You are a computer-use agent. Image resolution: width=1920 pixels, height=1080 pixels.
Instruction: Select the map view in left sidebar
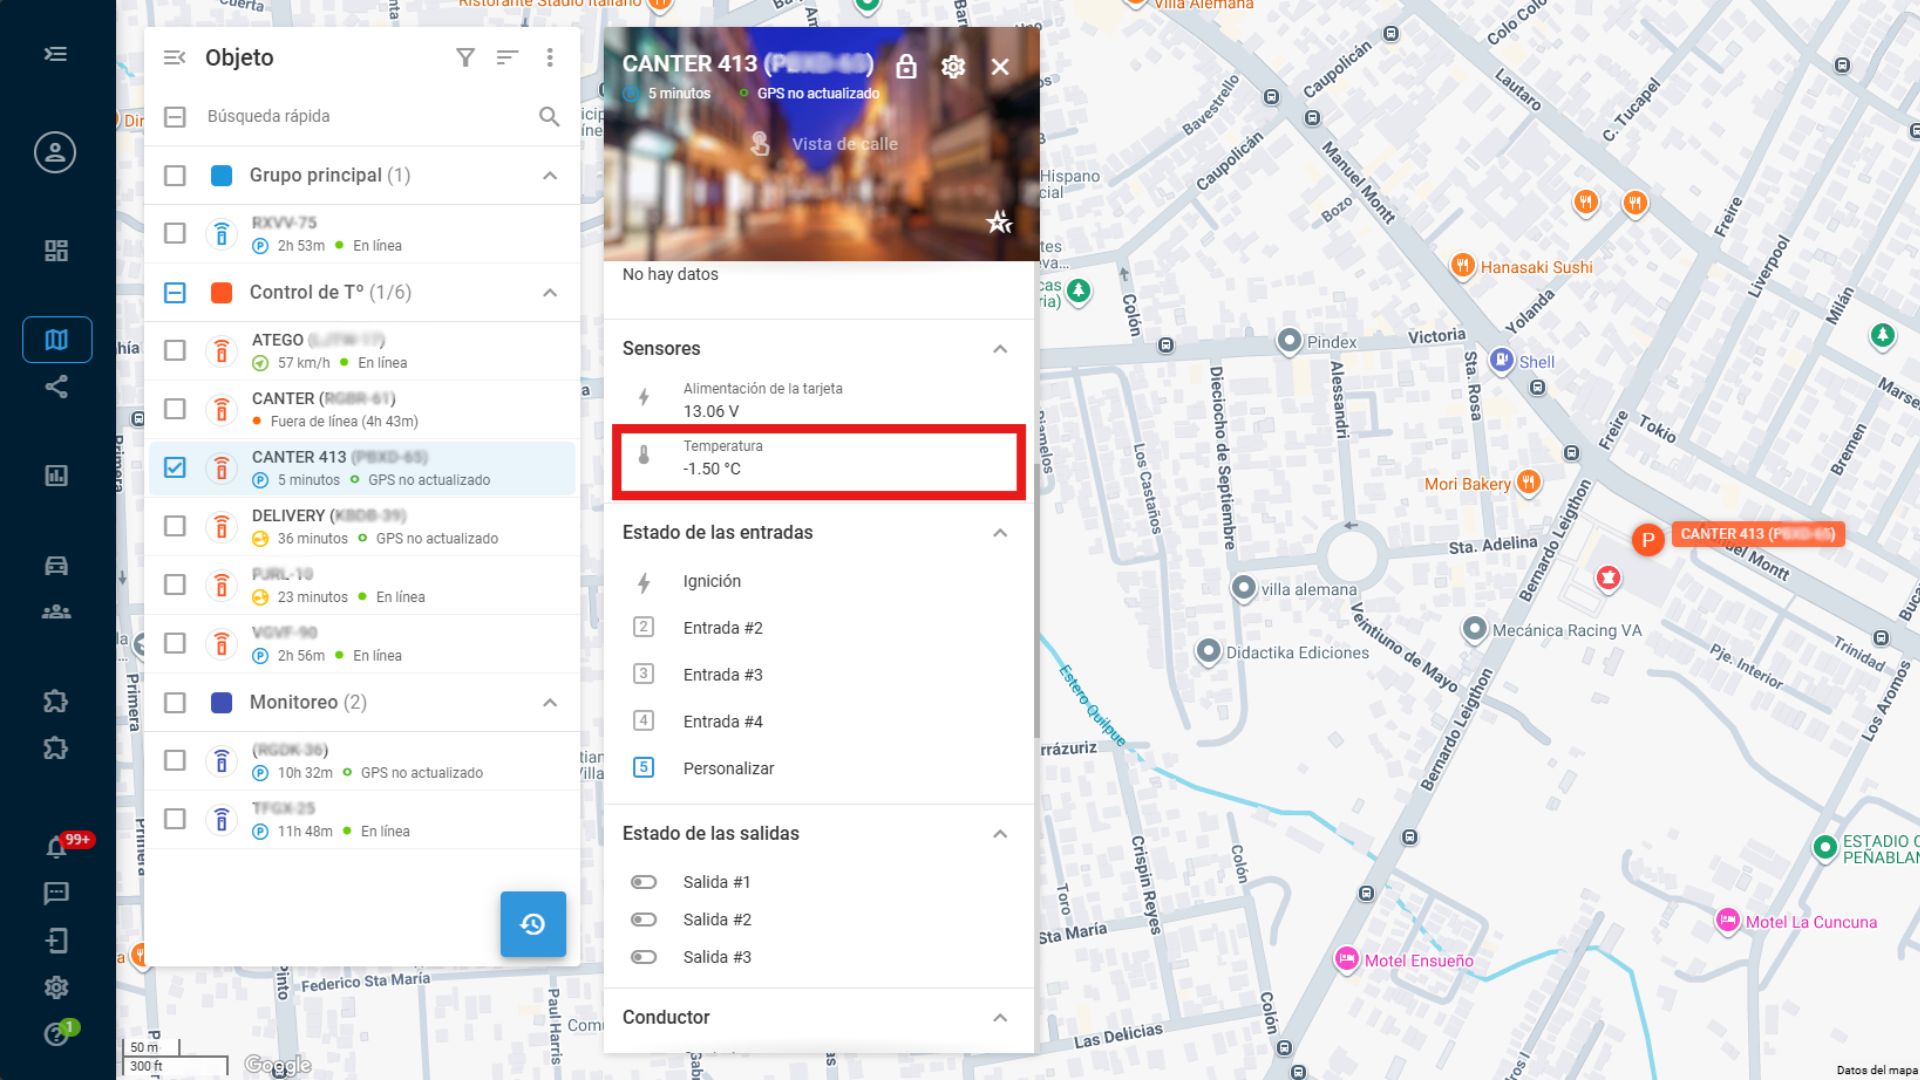(x=57, y=340)
